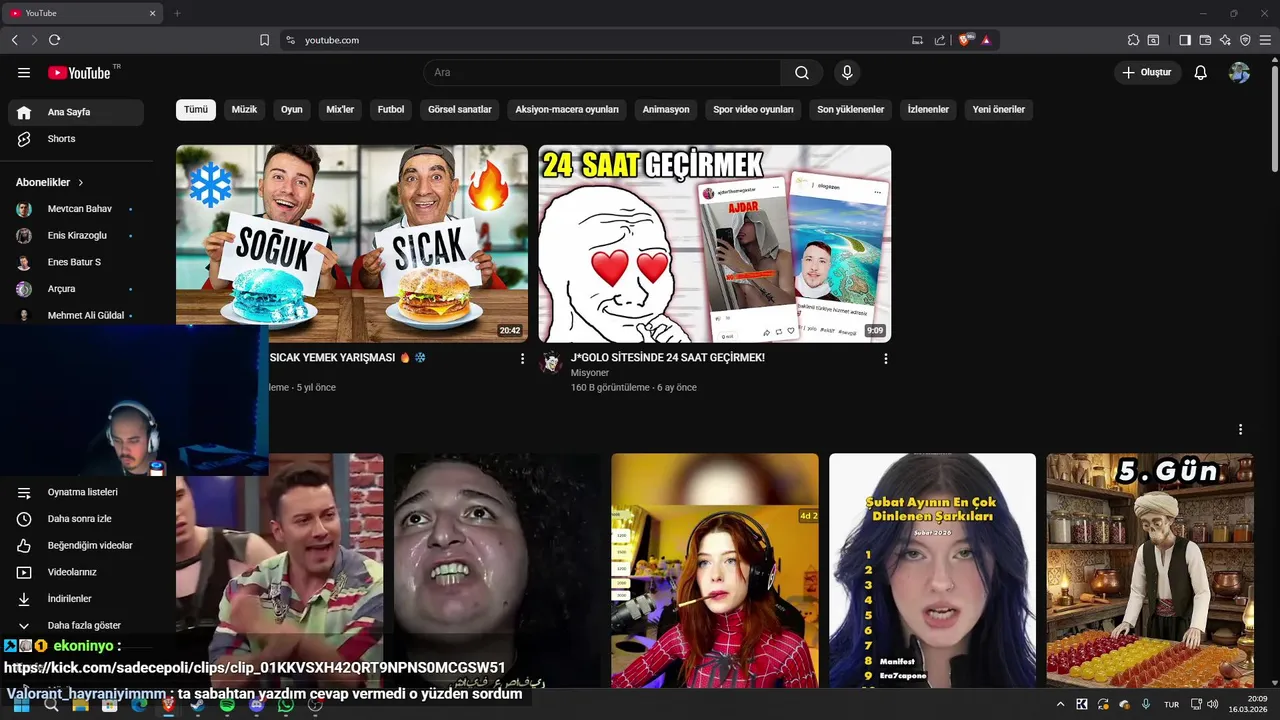
Task: Open a new browser tab
Action: pos(177,13)
